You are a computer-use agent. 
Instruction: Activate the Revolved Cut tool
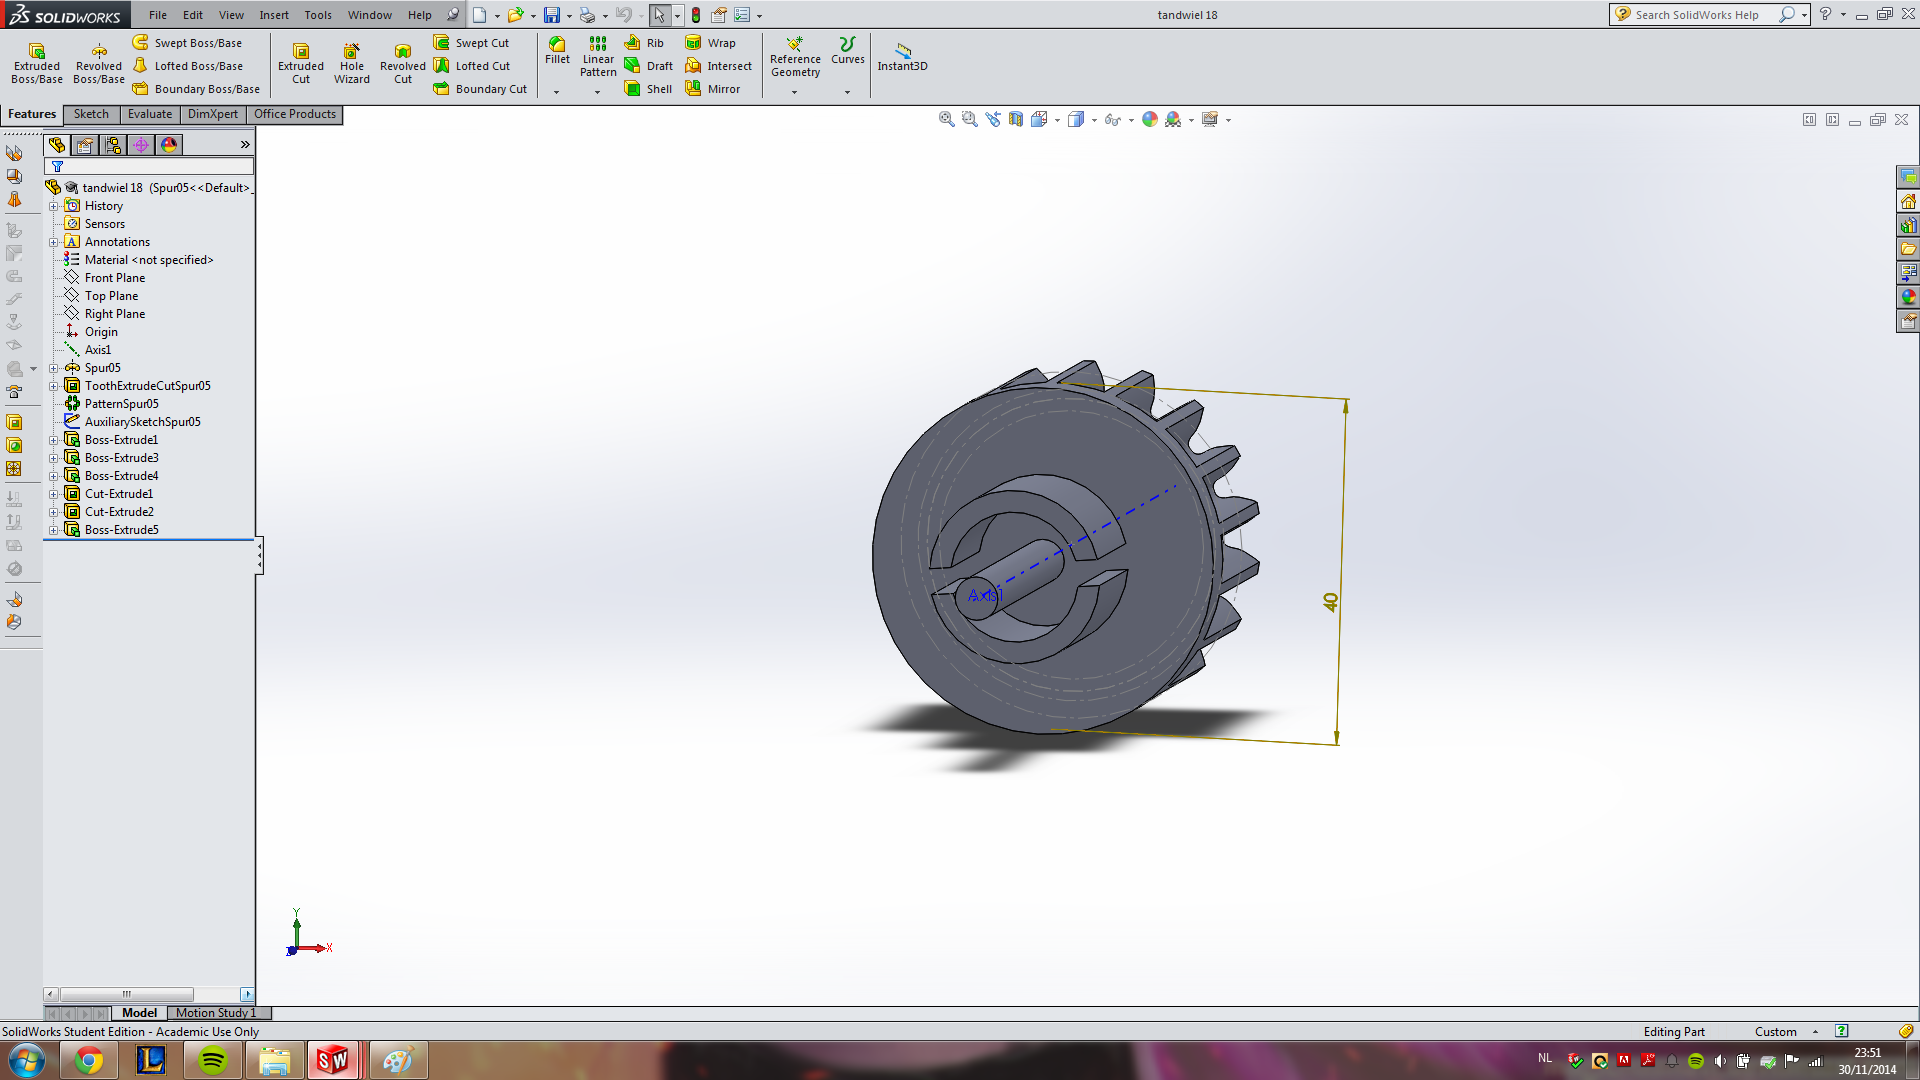point(403,63)
